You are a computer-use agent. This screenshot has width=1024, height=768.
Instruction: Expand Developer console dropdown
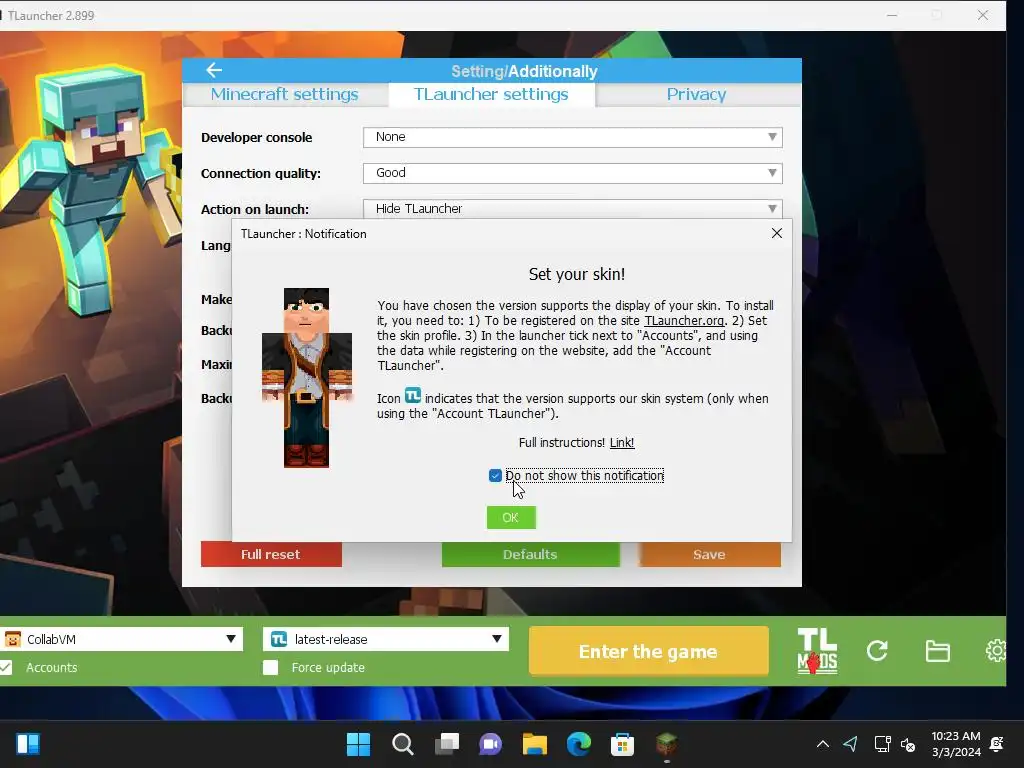pos(573,137)
